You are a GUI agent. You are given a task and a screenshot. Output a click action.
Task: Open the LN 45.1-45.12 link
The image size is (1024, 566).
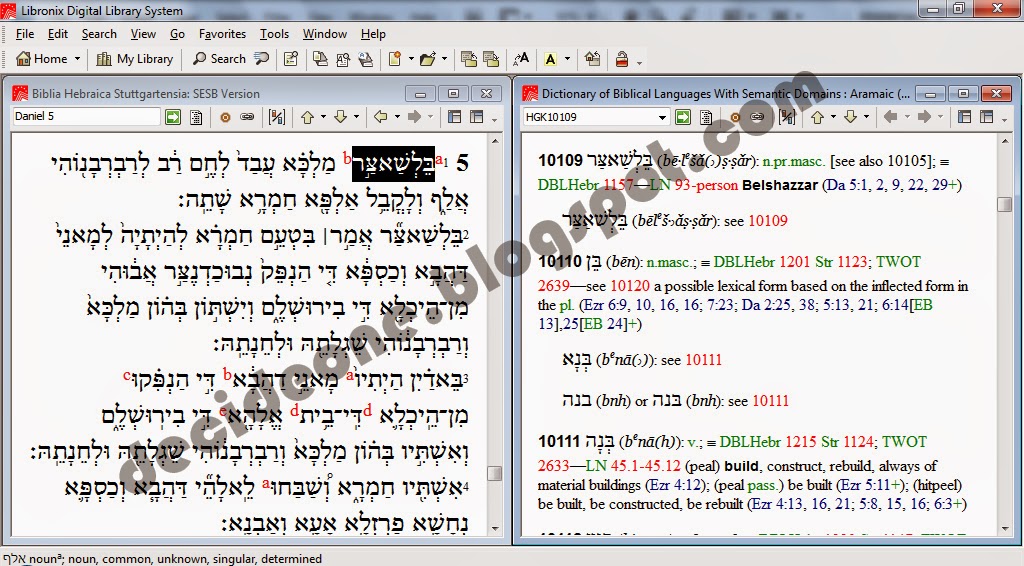(633, 466)
